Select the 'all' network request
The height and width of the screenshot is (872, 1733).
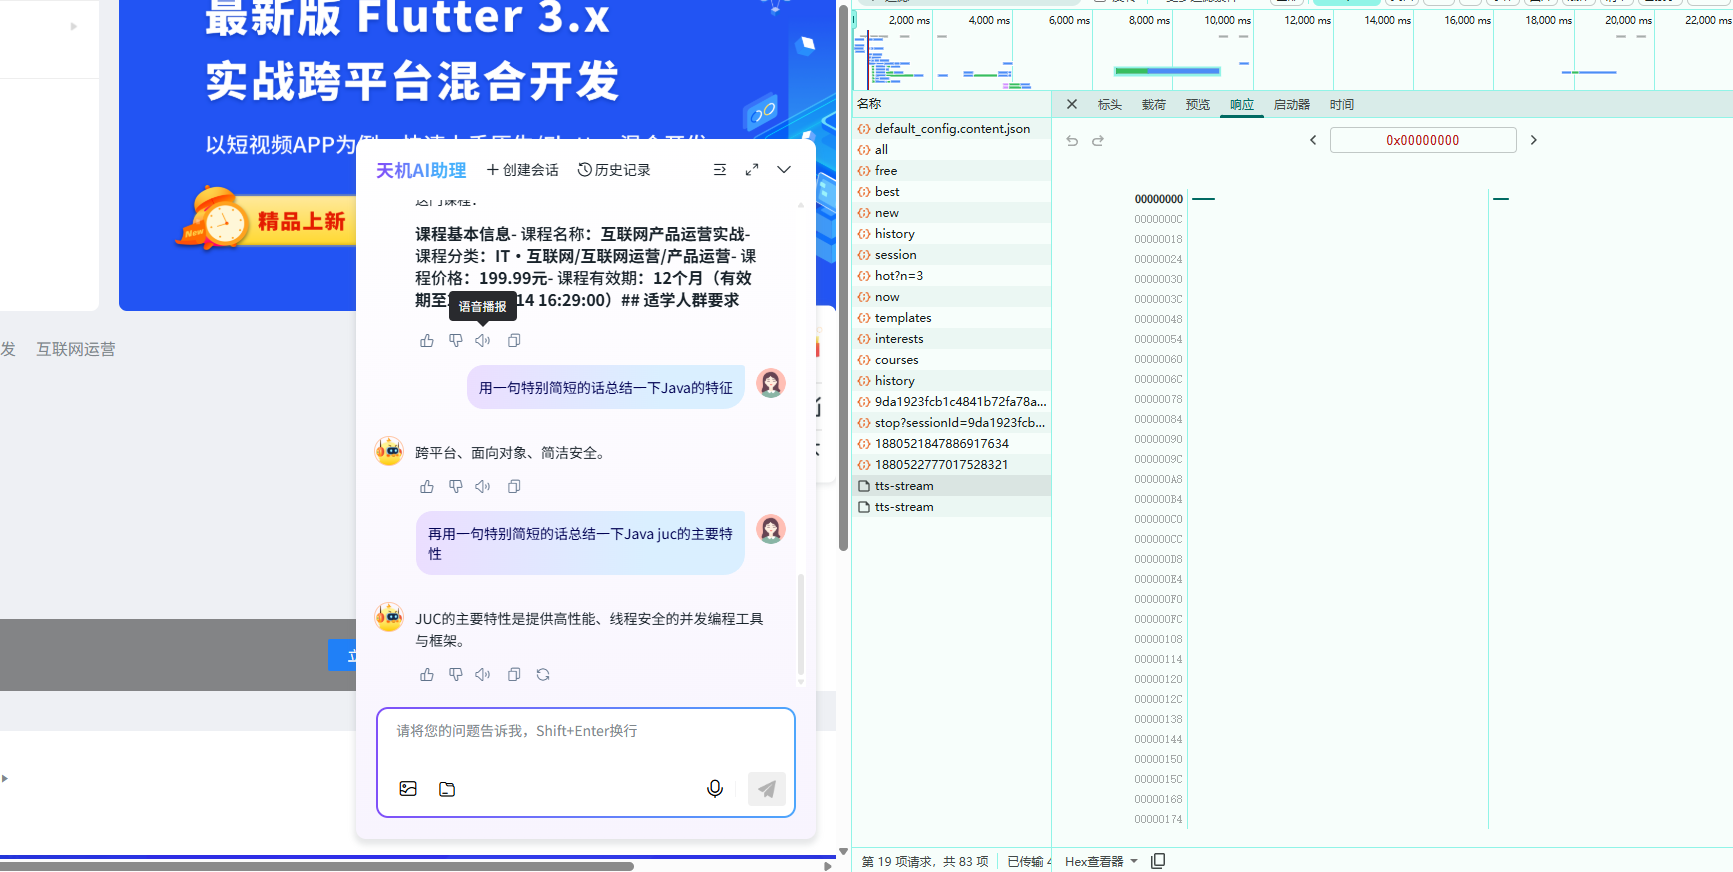951,150
